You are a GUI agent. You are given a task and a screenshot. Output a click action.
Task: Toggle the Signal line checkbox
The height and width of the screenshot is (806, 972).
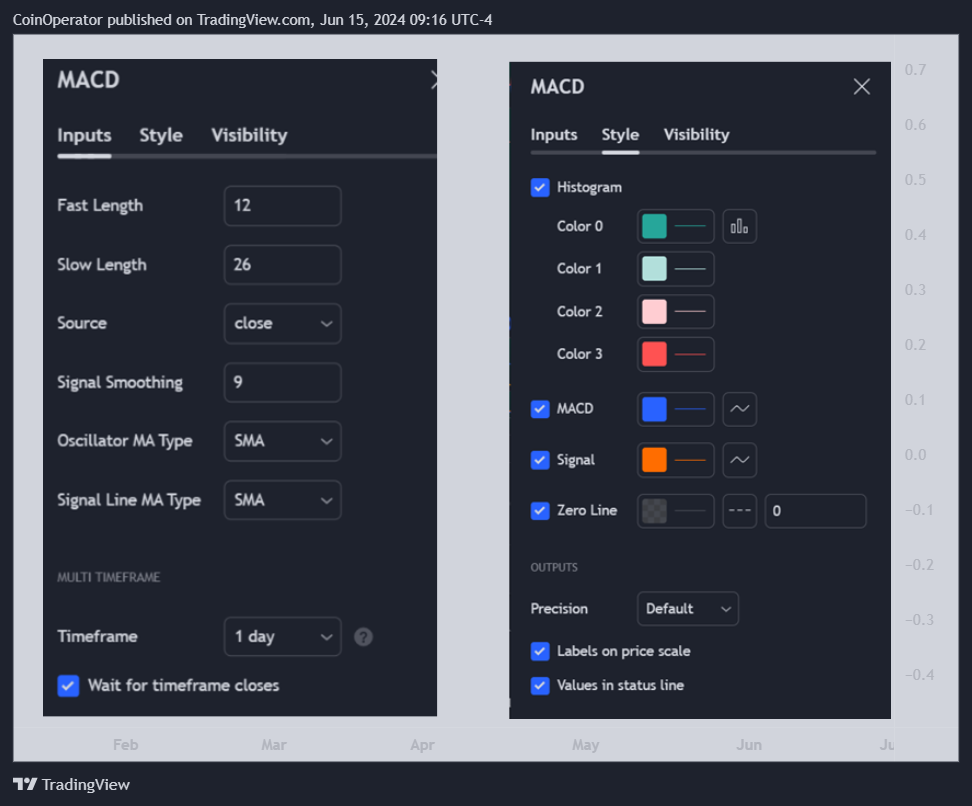[x=540, y=460]
